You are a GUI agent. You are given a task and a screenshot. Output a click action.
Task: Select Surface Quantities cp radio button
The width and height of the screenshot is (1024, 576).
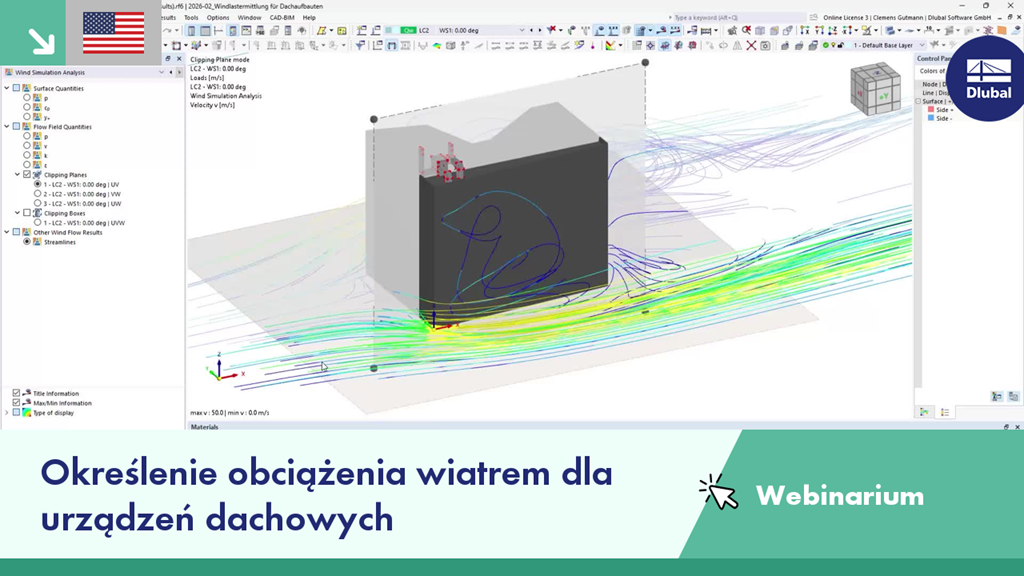[x=27, y=107]
